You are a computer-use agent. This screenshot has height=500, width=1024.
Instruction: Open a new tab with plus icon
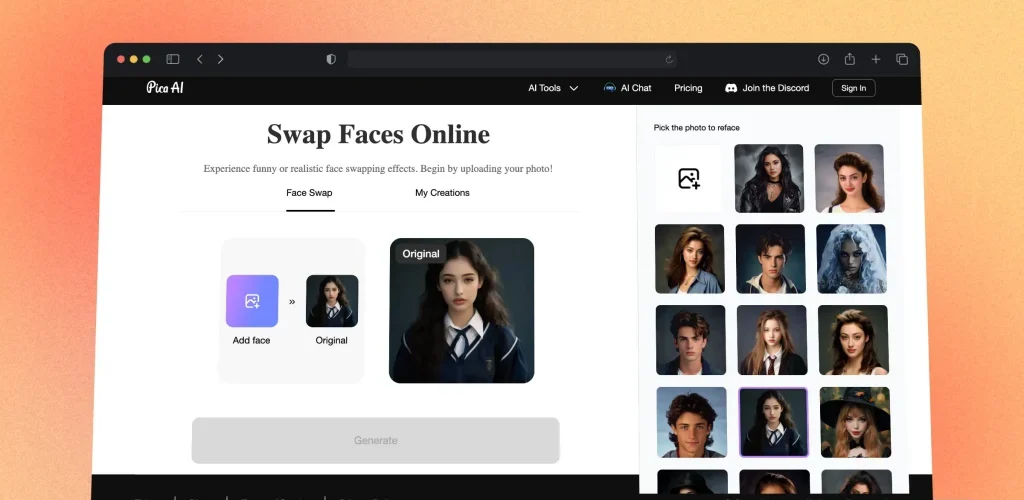[x=876, y=60]
